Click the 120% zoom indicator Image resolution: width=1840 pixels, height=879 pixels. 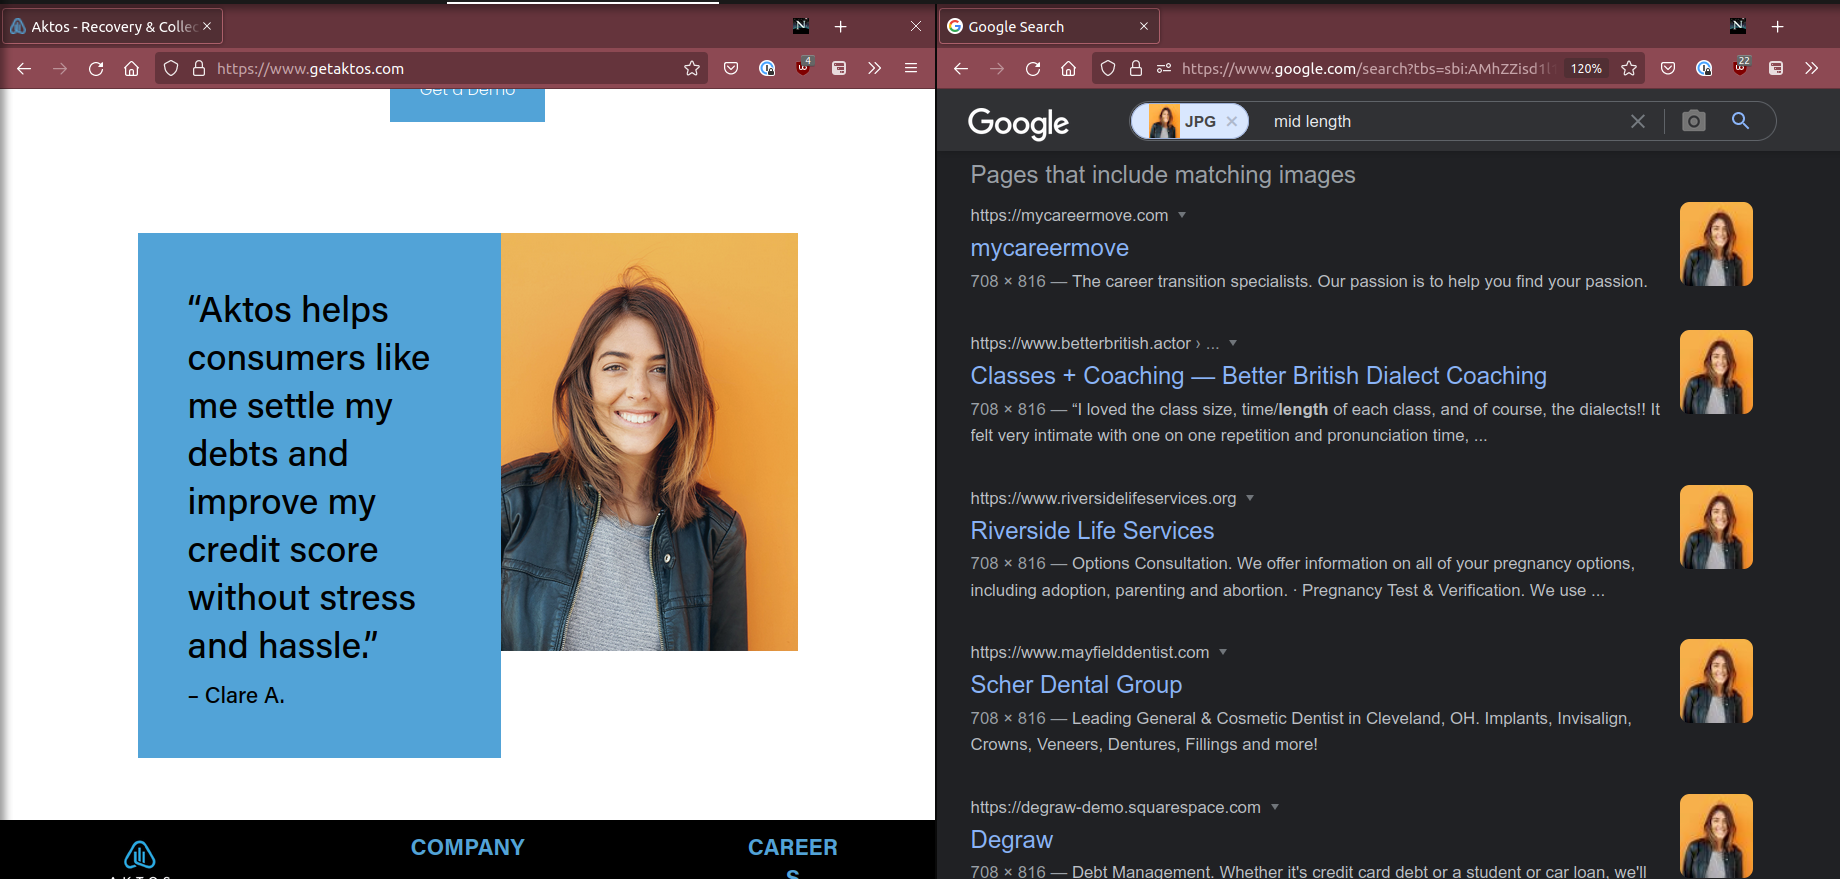click(1586, 68)
